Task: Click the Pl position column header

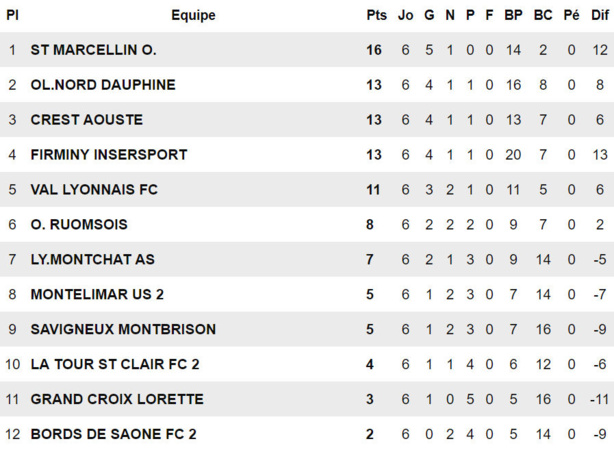Action: (12, 15)
